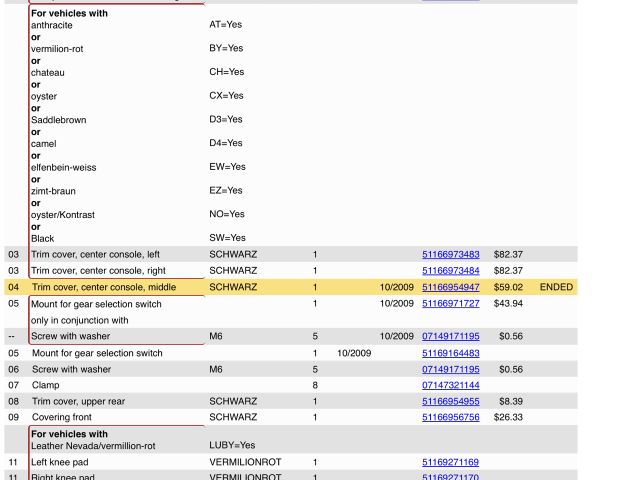Click the Trim cover, upper rear description
640x480 pixels.
[78, 401]
